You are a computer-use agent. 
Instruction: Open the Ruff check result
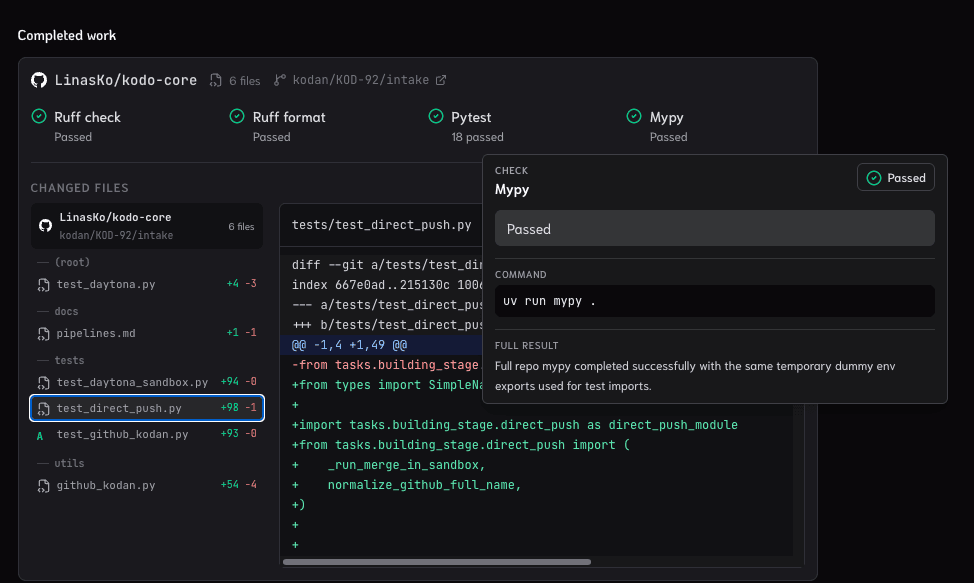pos(87,117)
